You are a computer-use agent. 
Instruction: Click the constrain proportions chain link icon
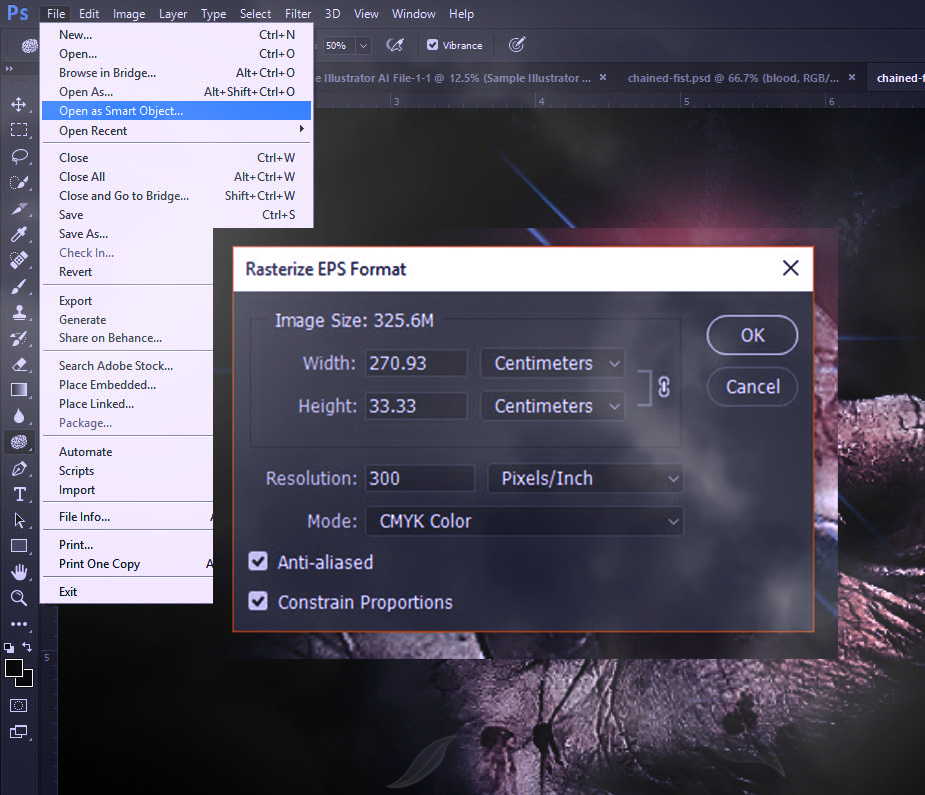point(663,385)
